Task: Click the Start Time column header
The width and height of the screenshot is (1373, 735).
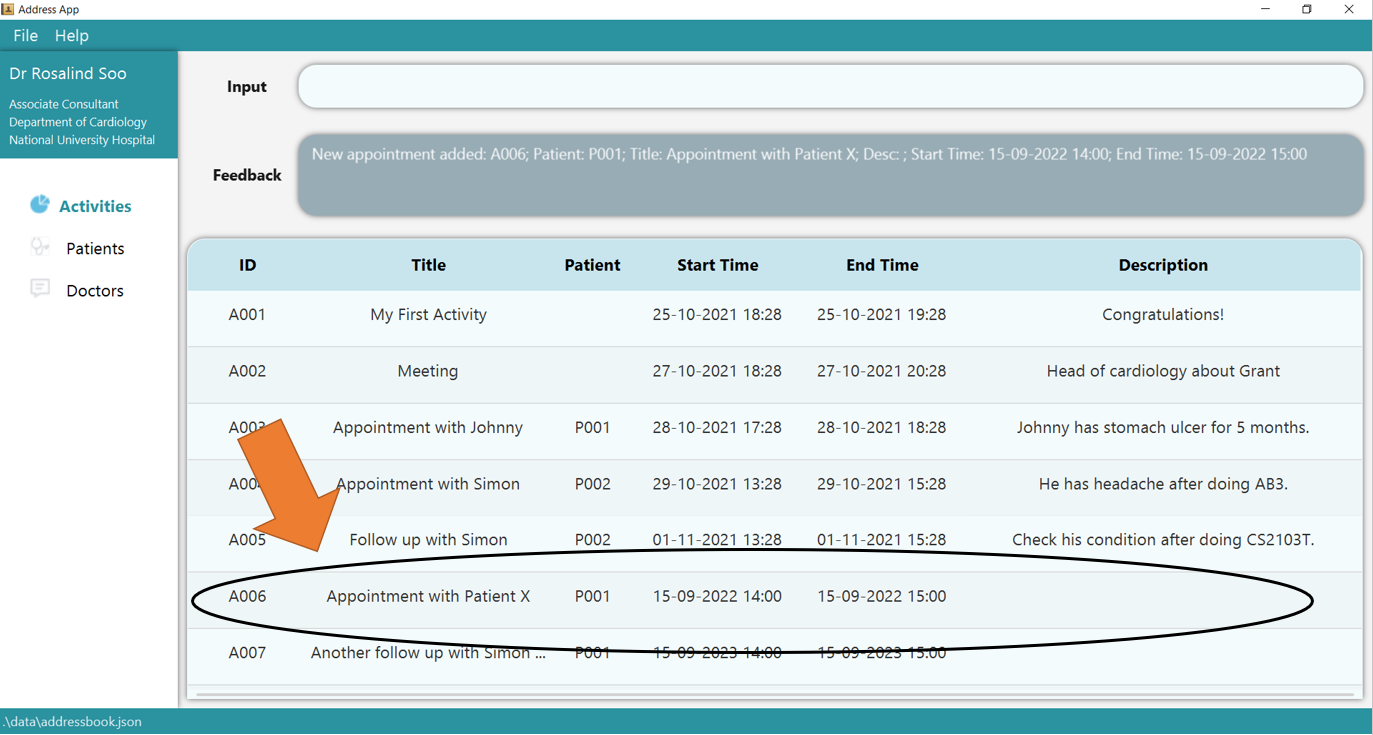Action: pos(717,265)
